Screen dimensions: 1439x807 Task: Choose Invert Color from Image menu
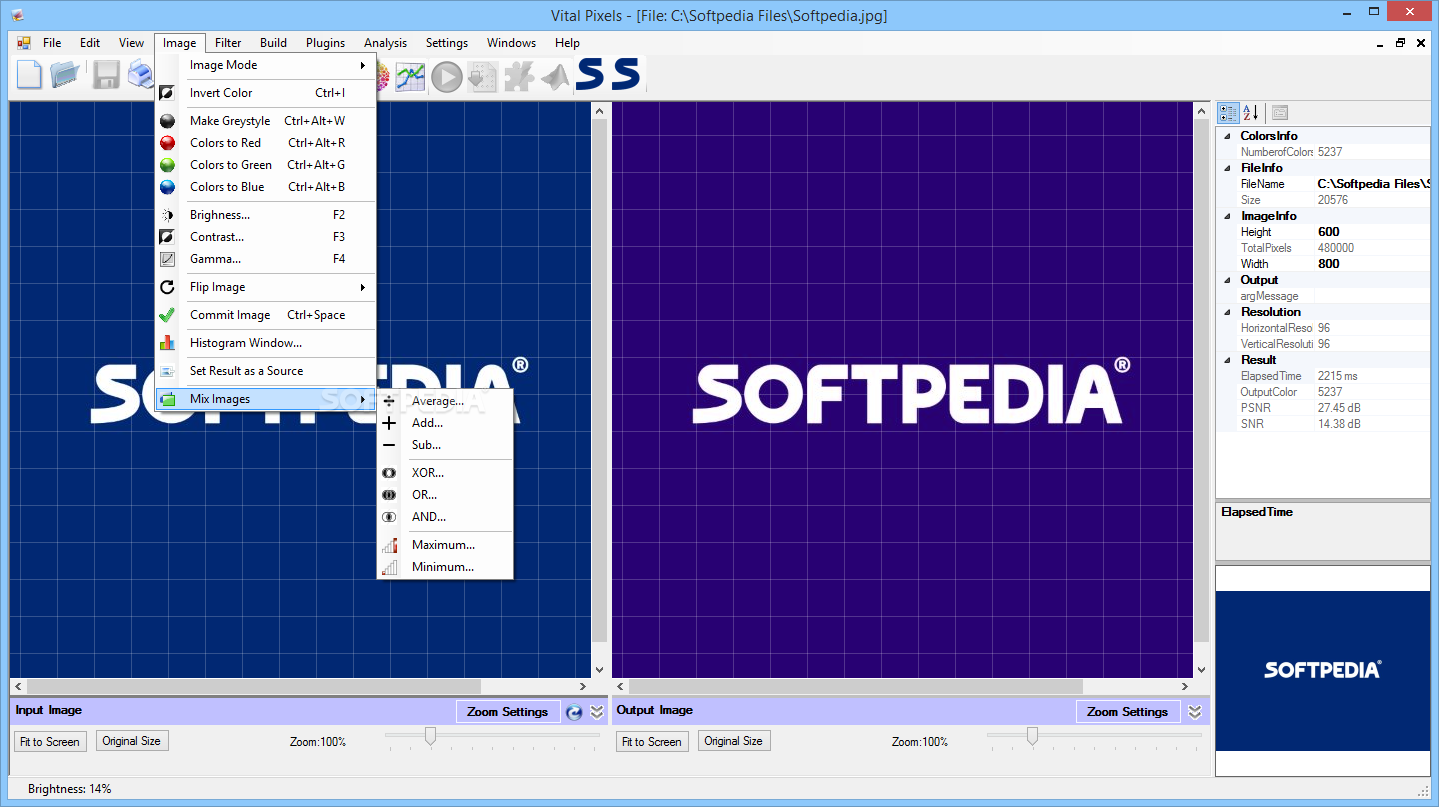tap(266, 93)
